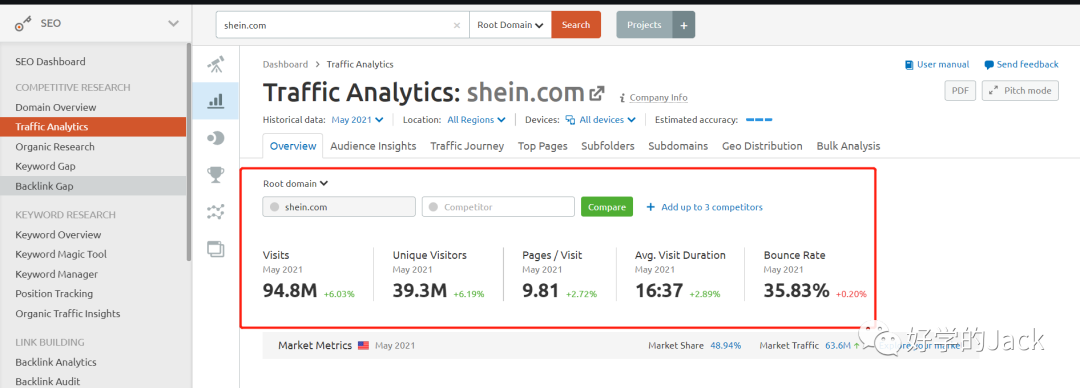
Task: Click the Competitor input field
Action: [498, 207]
